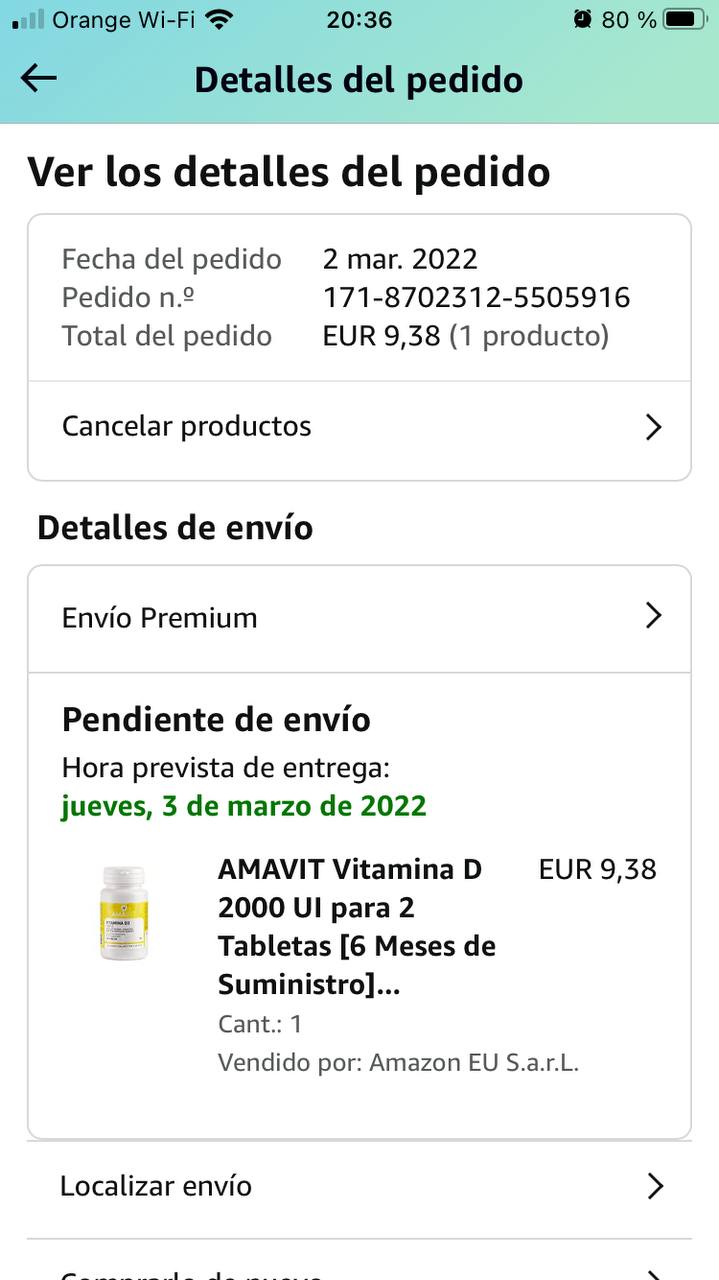Open Cancelar productos option
Screen dimensions: 719x1280
(x=359, y=427)
